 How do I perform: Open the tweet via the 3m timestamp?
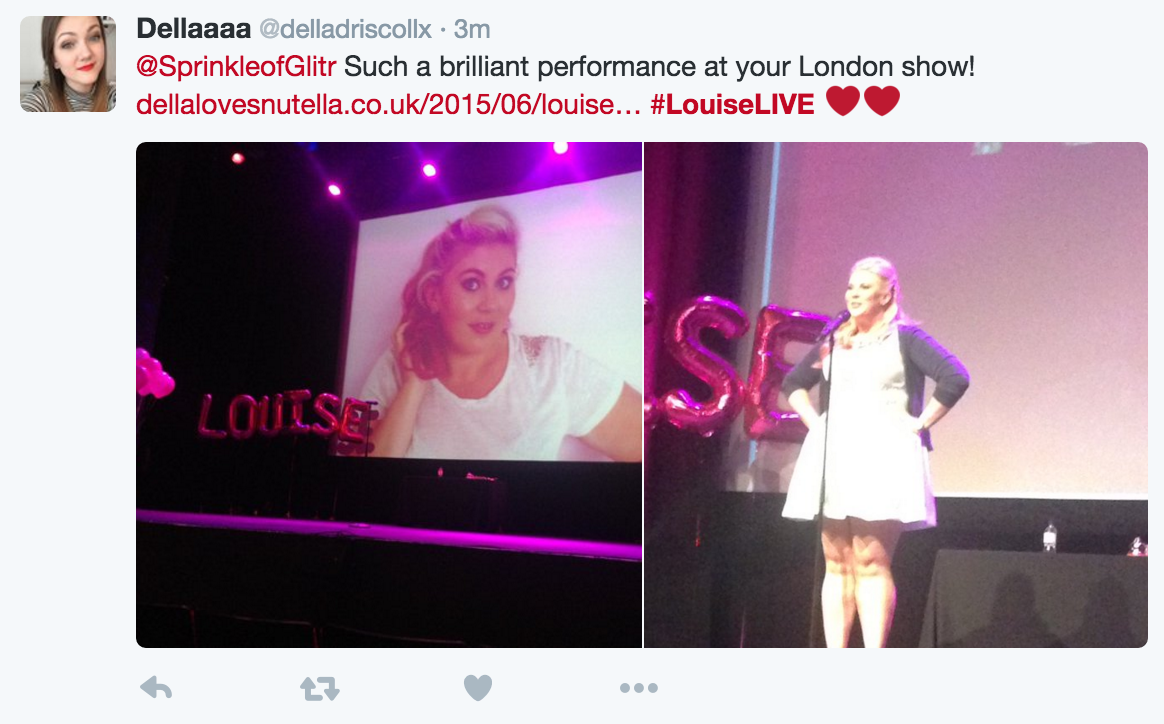point(471,30)
